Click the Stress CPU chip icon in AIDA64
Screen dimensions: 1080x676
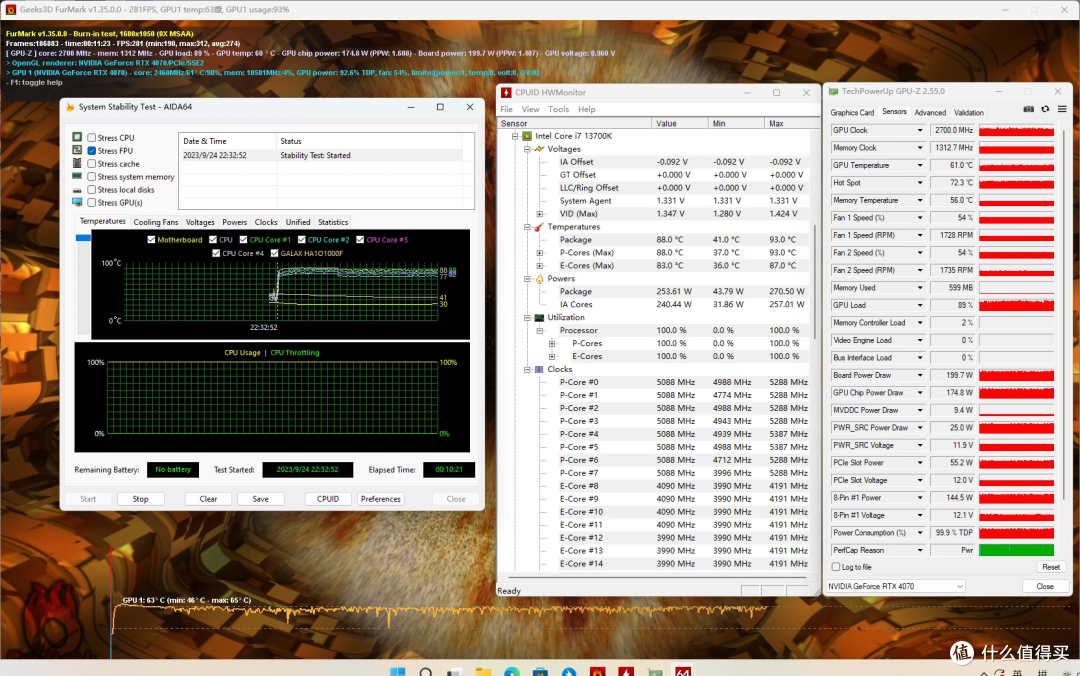coord(77,137)
